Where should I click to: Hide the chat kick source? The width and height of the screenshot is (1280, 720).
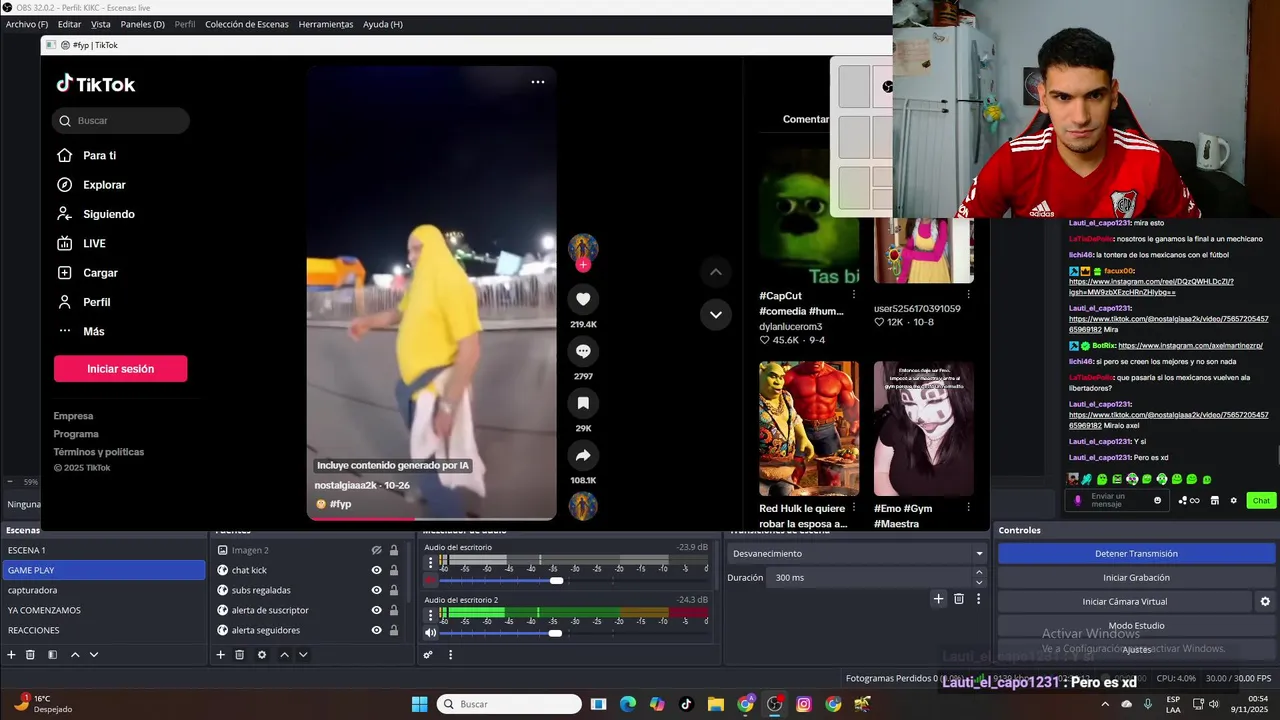coord(377,570)
